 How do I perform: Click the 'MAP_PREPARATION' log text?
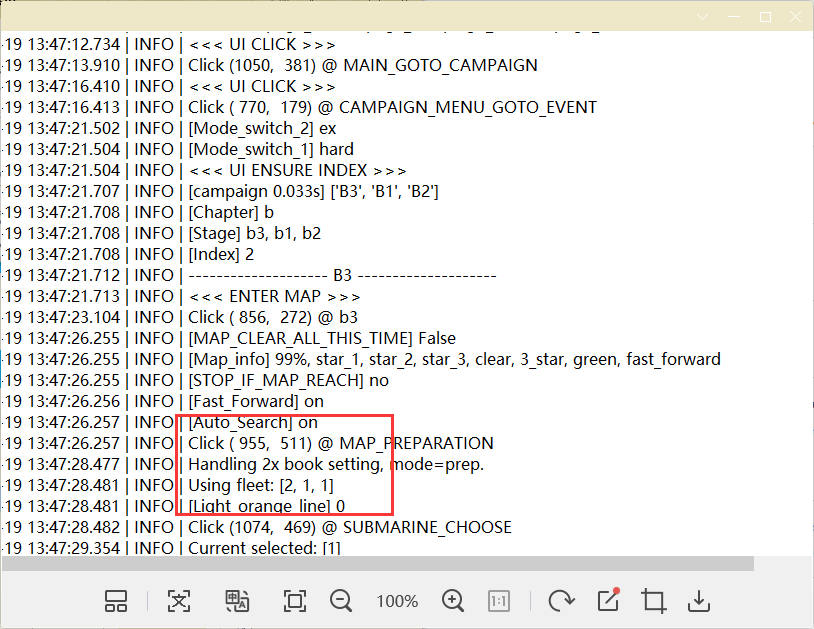[416, 443]
